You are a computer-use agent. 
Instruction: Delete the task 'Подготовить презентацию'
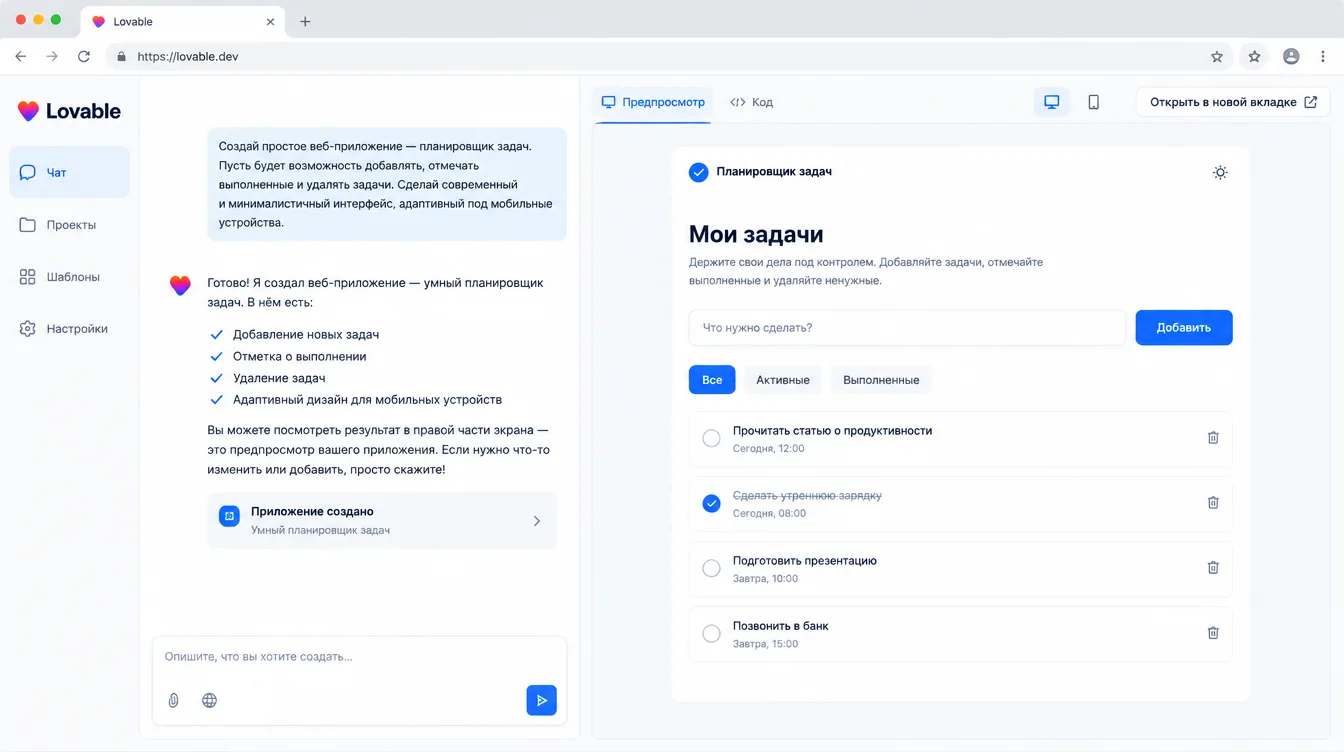[1213, 568]
